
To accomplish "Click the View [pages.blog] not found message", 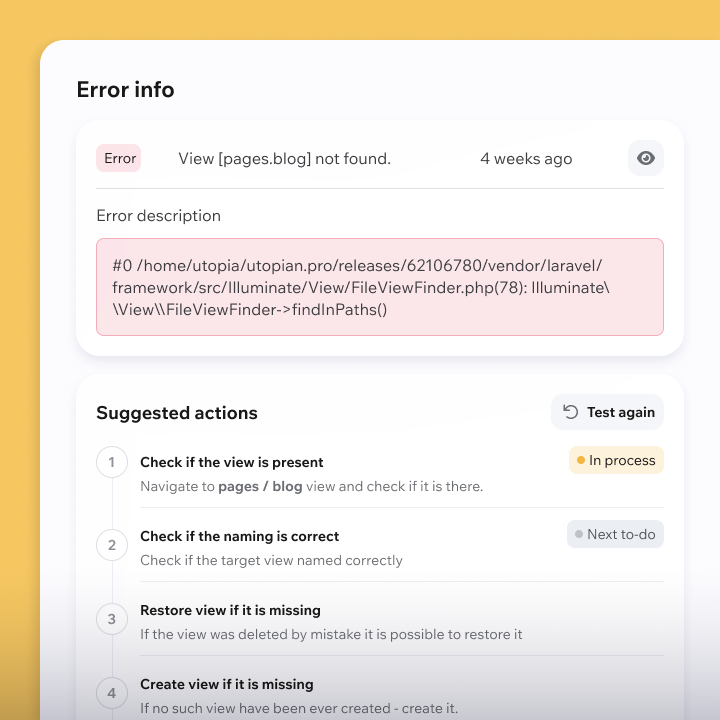I will [284, 158].
